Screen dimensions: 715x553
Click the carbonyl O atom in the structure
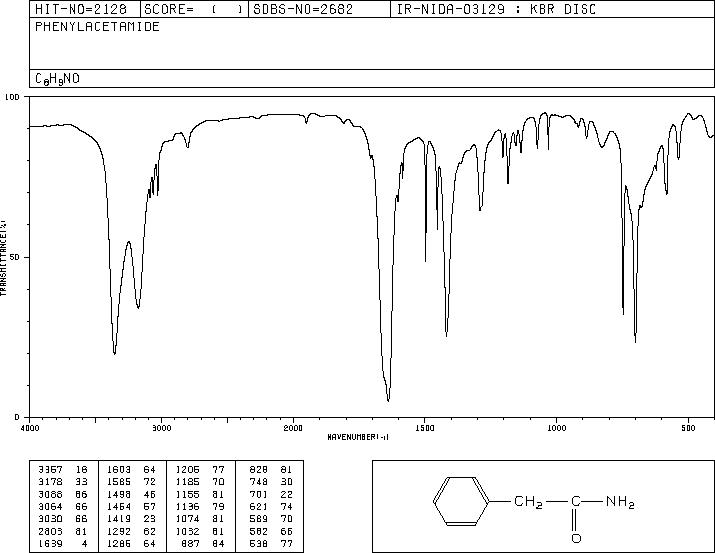(576, 538)
